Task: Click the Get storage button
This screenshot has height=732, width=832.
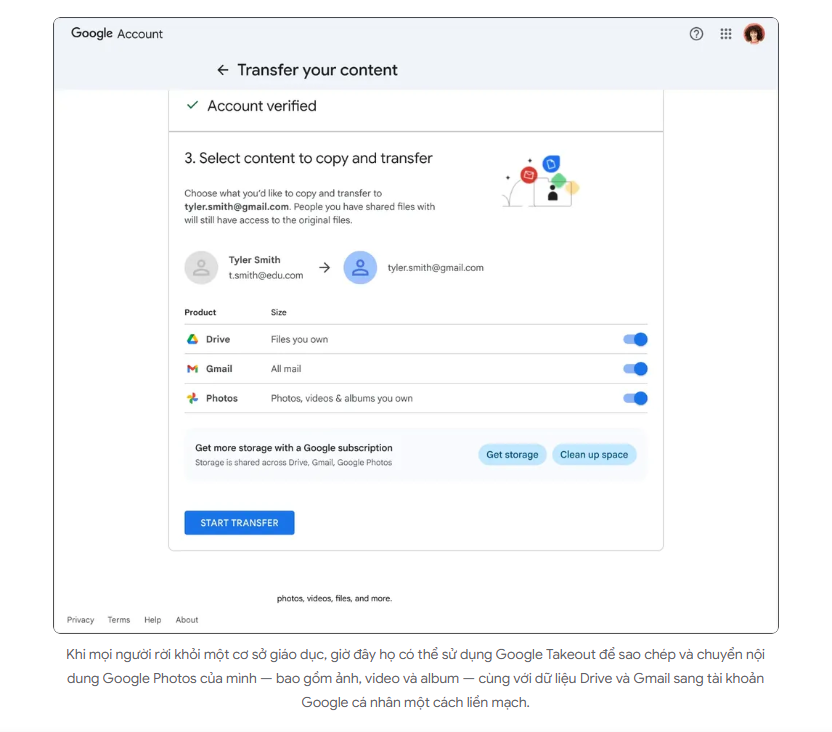Action: tap(512, 455)
